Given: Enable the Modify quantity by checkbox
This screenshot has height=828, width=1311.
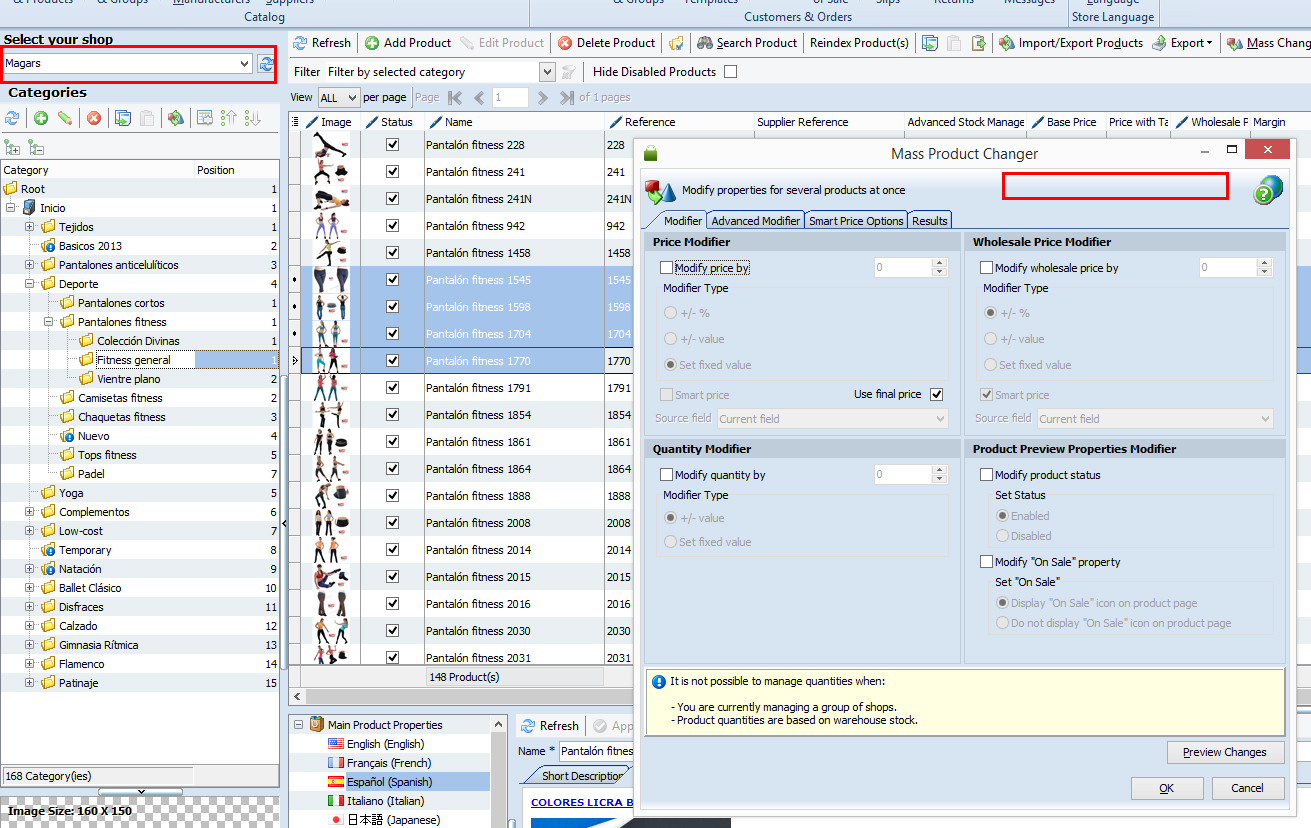Looking at the screenshot, I should tap(667, 475).
